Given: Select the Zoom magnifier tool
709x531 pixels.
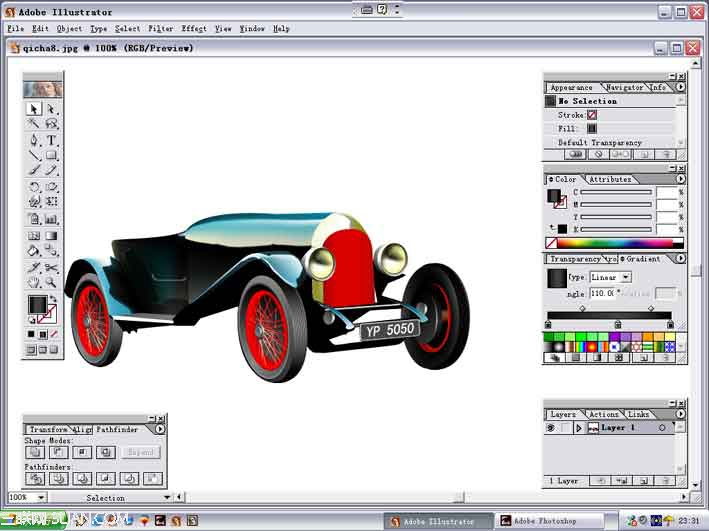Looking at the screenshot, I should [51, 282].
